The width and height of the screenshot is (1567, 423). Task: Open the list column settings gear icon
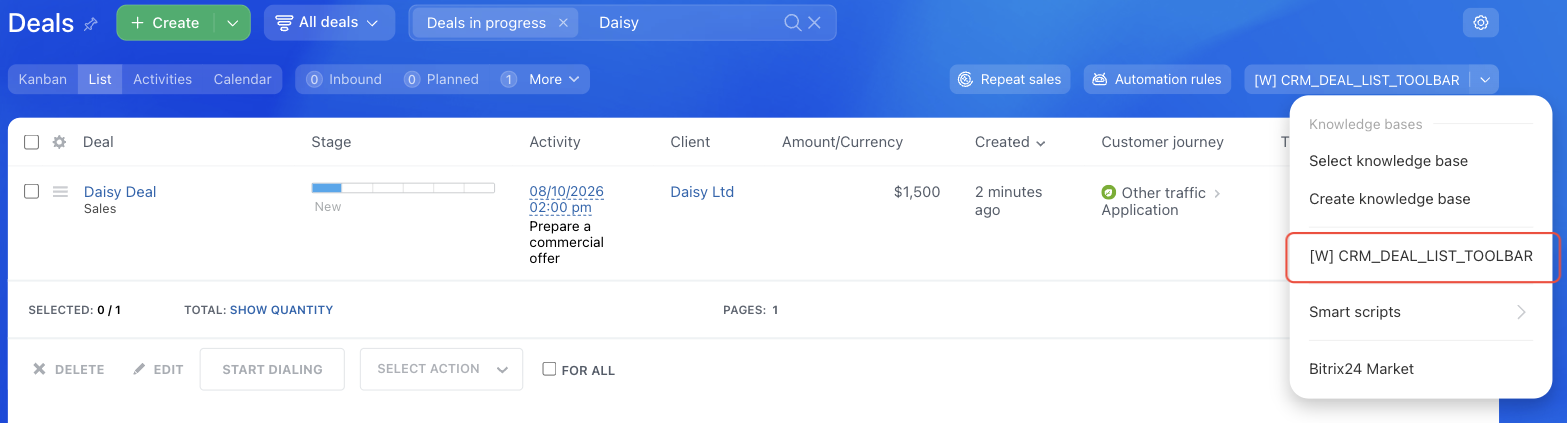coord(59,142)
